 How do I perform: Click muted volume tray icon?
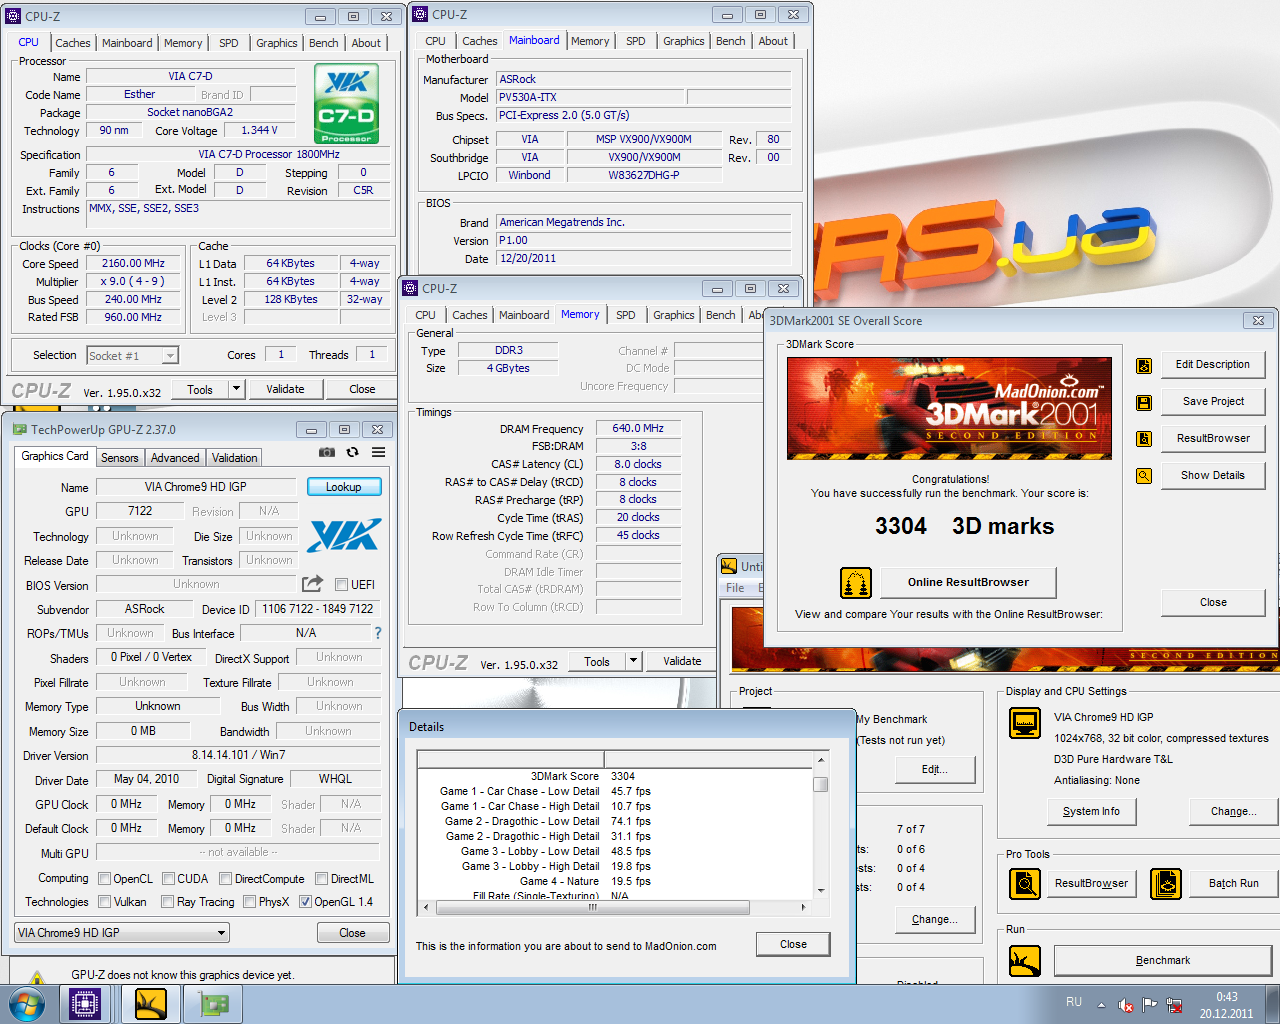click(1125, 1005)
